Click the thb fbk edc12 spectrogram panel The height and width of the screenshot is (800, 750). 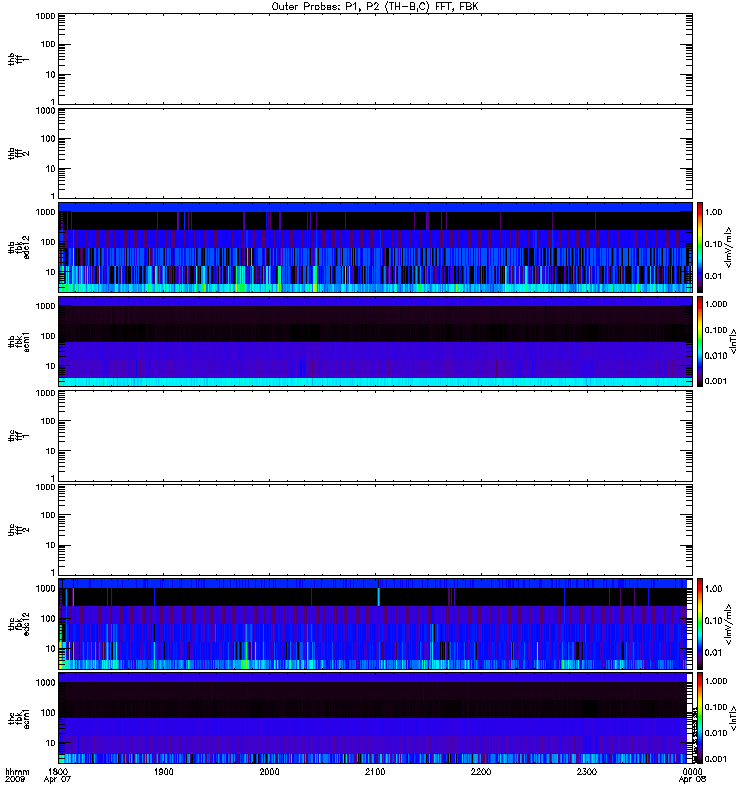click(375, 247)
